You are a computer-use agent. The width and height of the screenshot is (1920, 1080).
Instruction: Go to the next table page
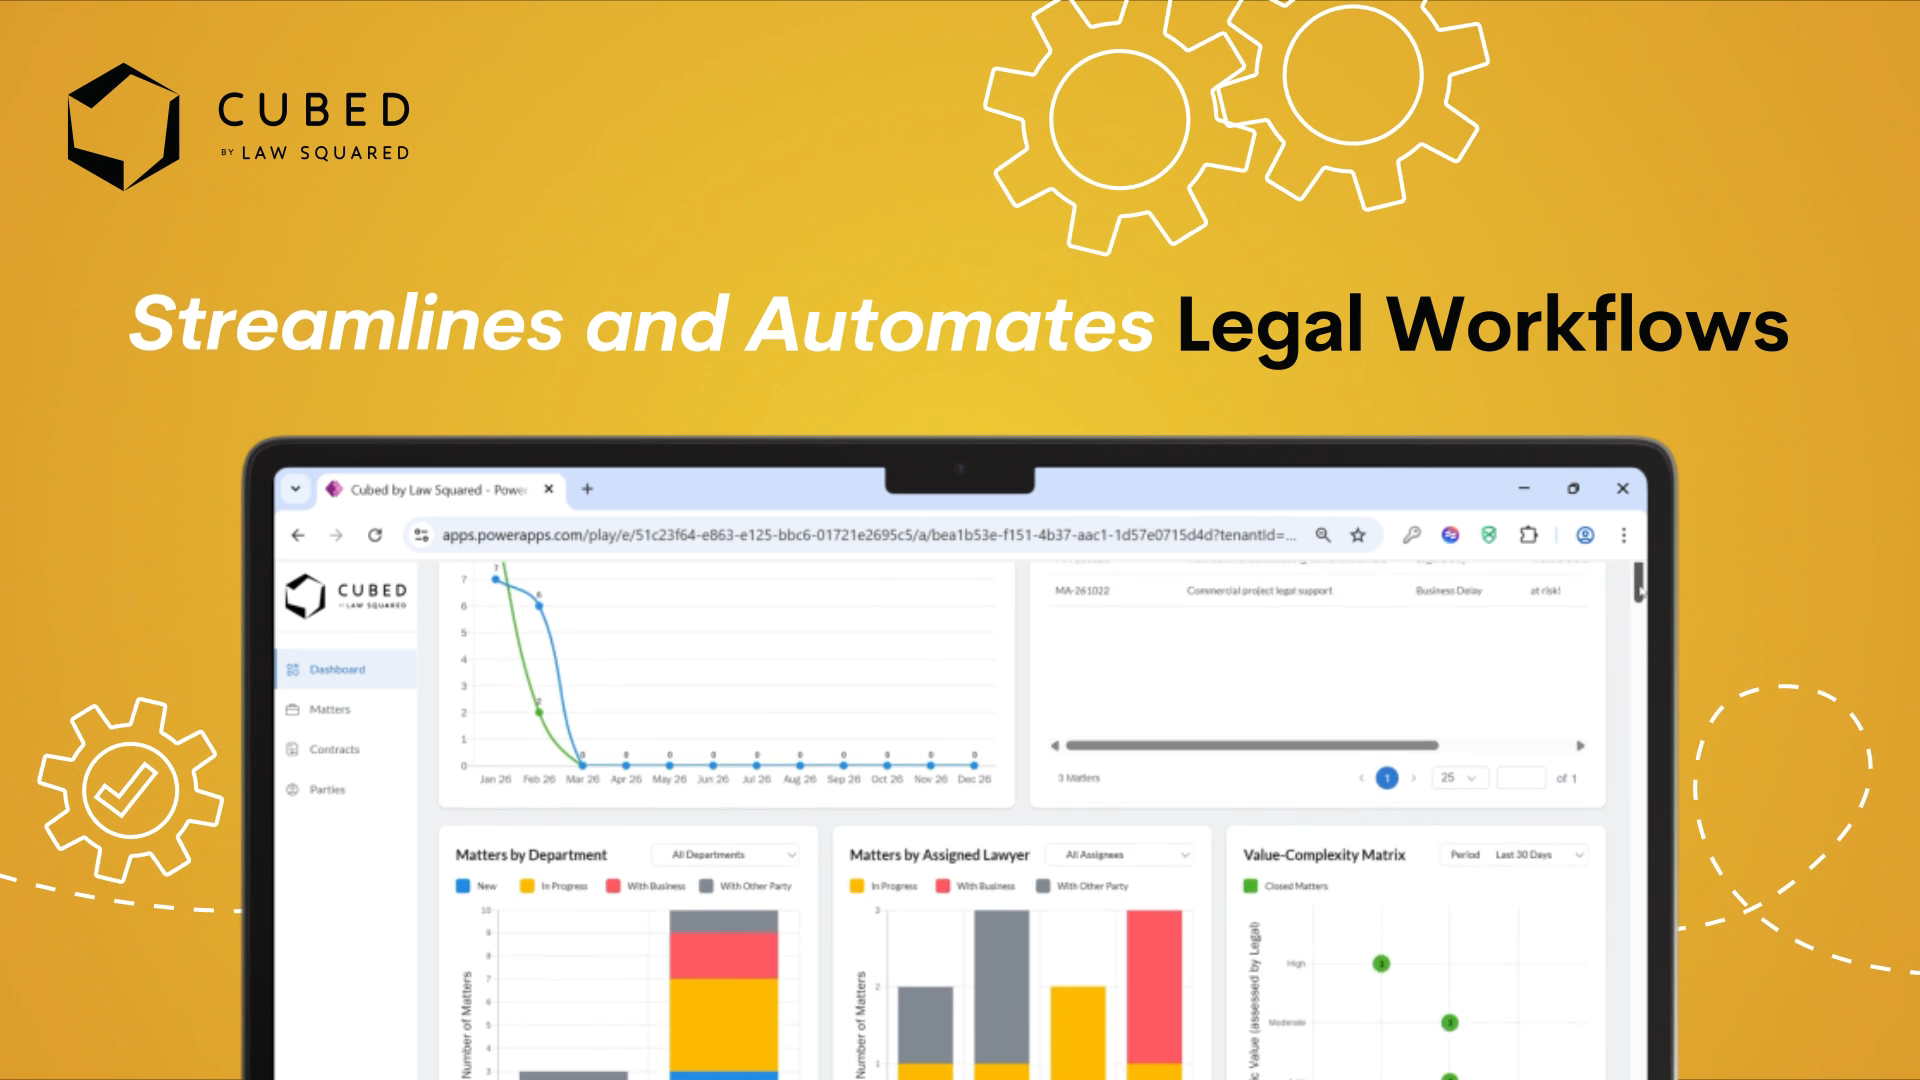1413,778
